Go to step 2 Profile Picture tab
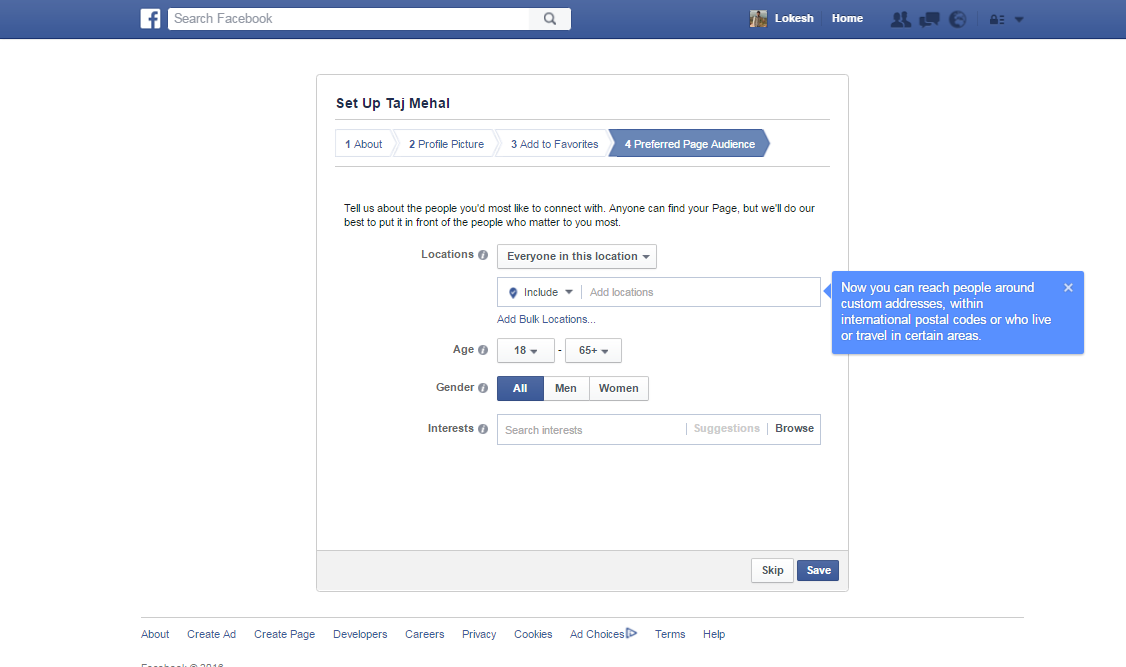 [446, 144]
